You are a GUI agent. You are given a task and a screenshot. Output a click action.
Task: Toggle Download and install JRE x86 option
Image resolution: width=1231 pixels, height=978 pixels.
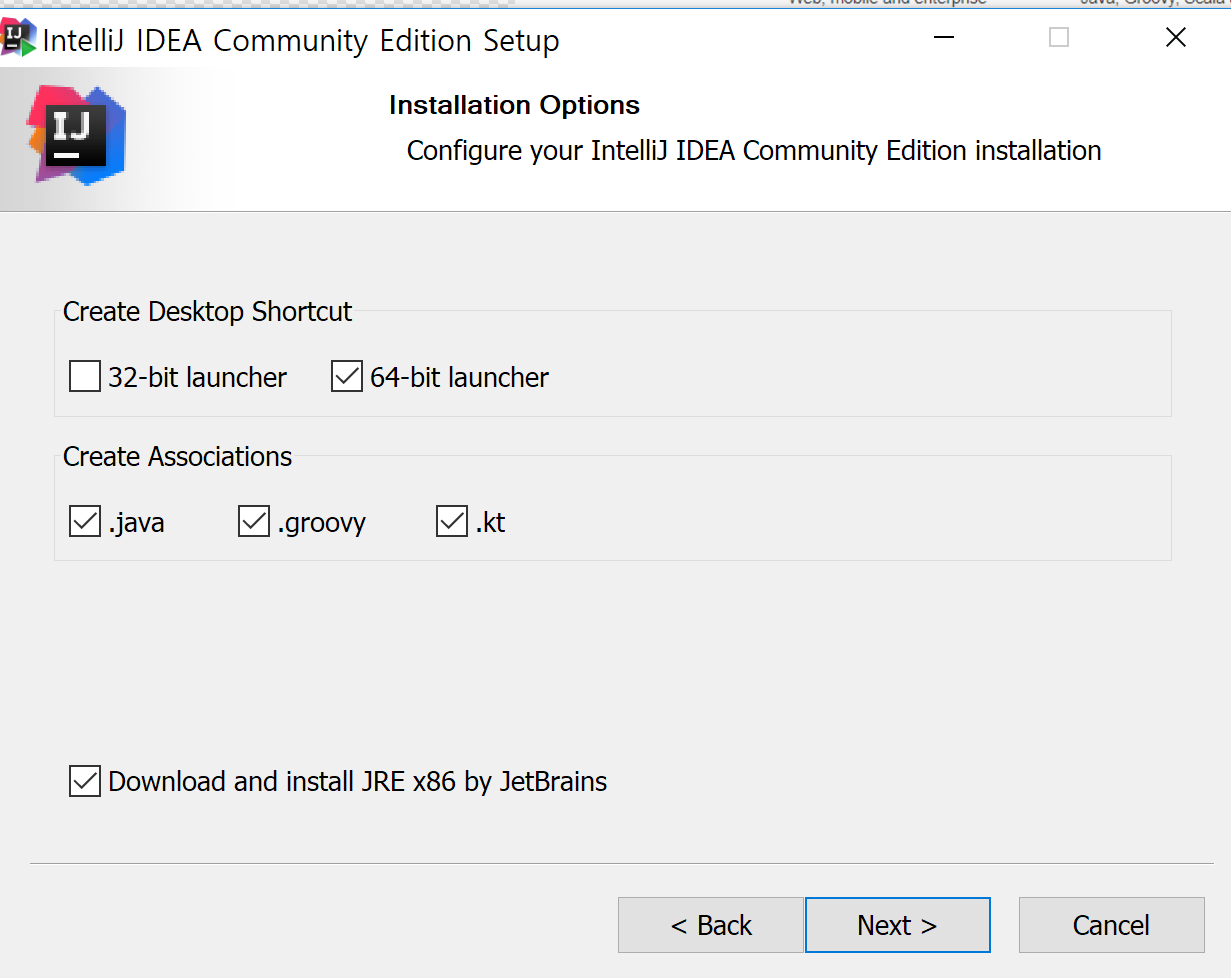click(x=85, y=781)
